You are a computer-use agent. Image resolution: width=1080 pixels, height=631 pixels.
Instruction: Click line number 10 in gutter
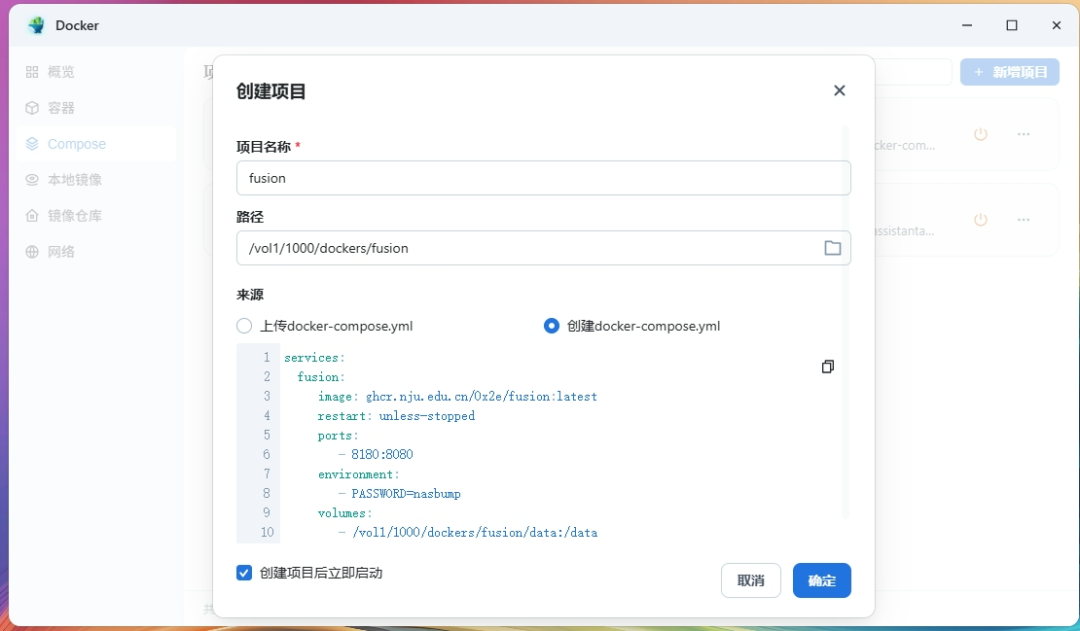[x=267, y=532]
